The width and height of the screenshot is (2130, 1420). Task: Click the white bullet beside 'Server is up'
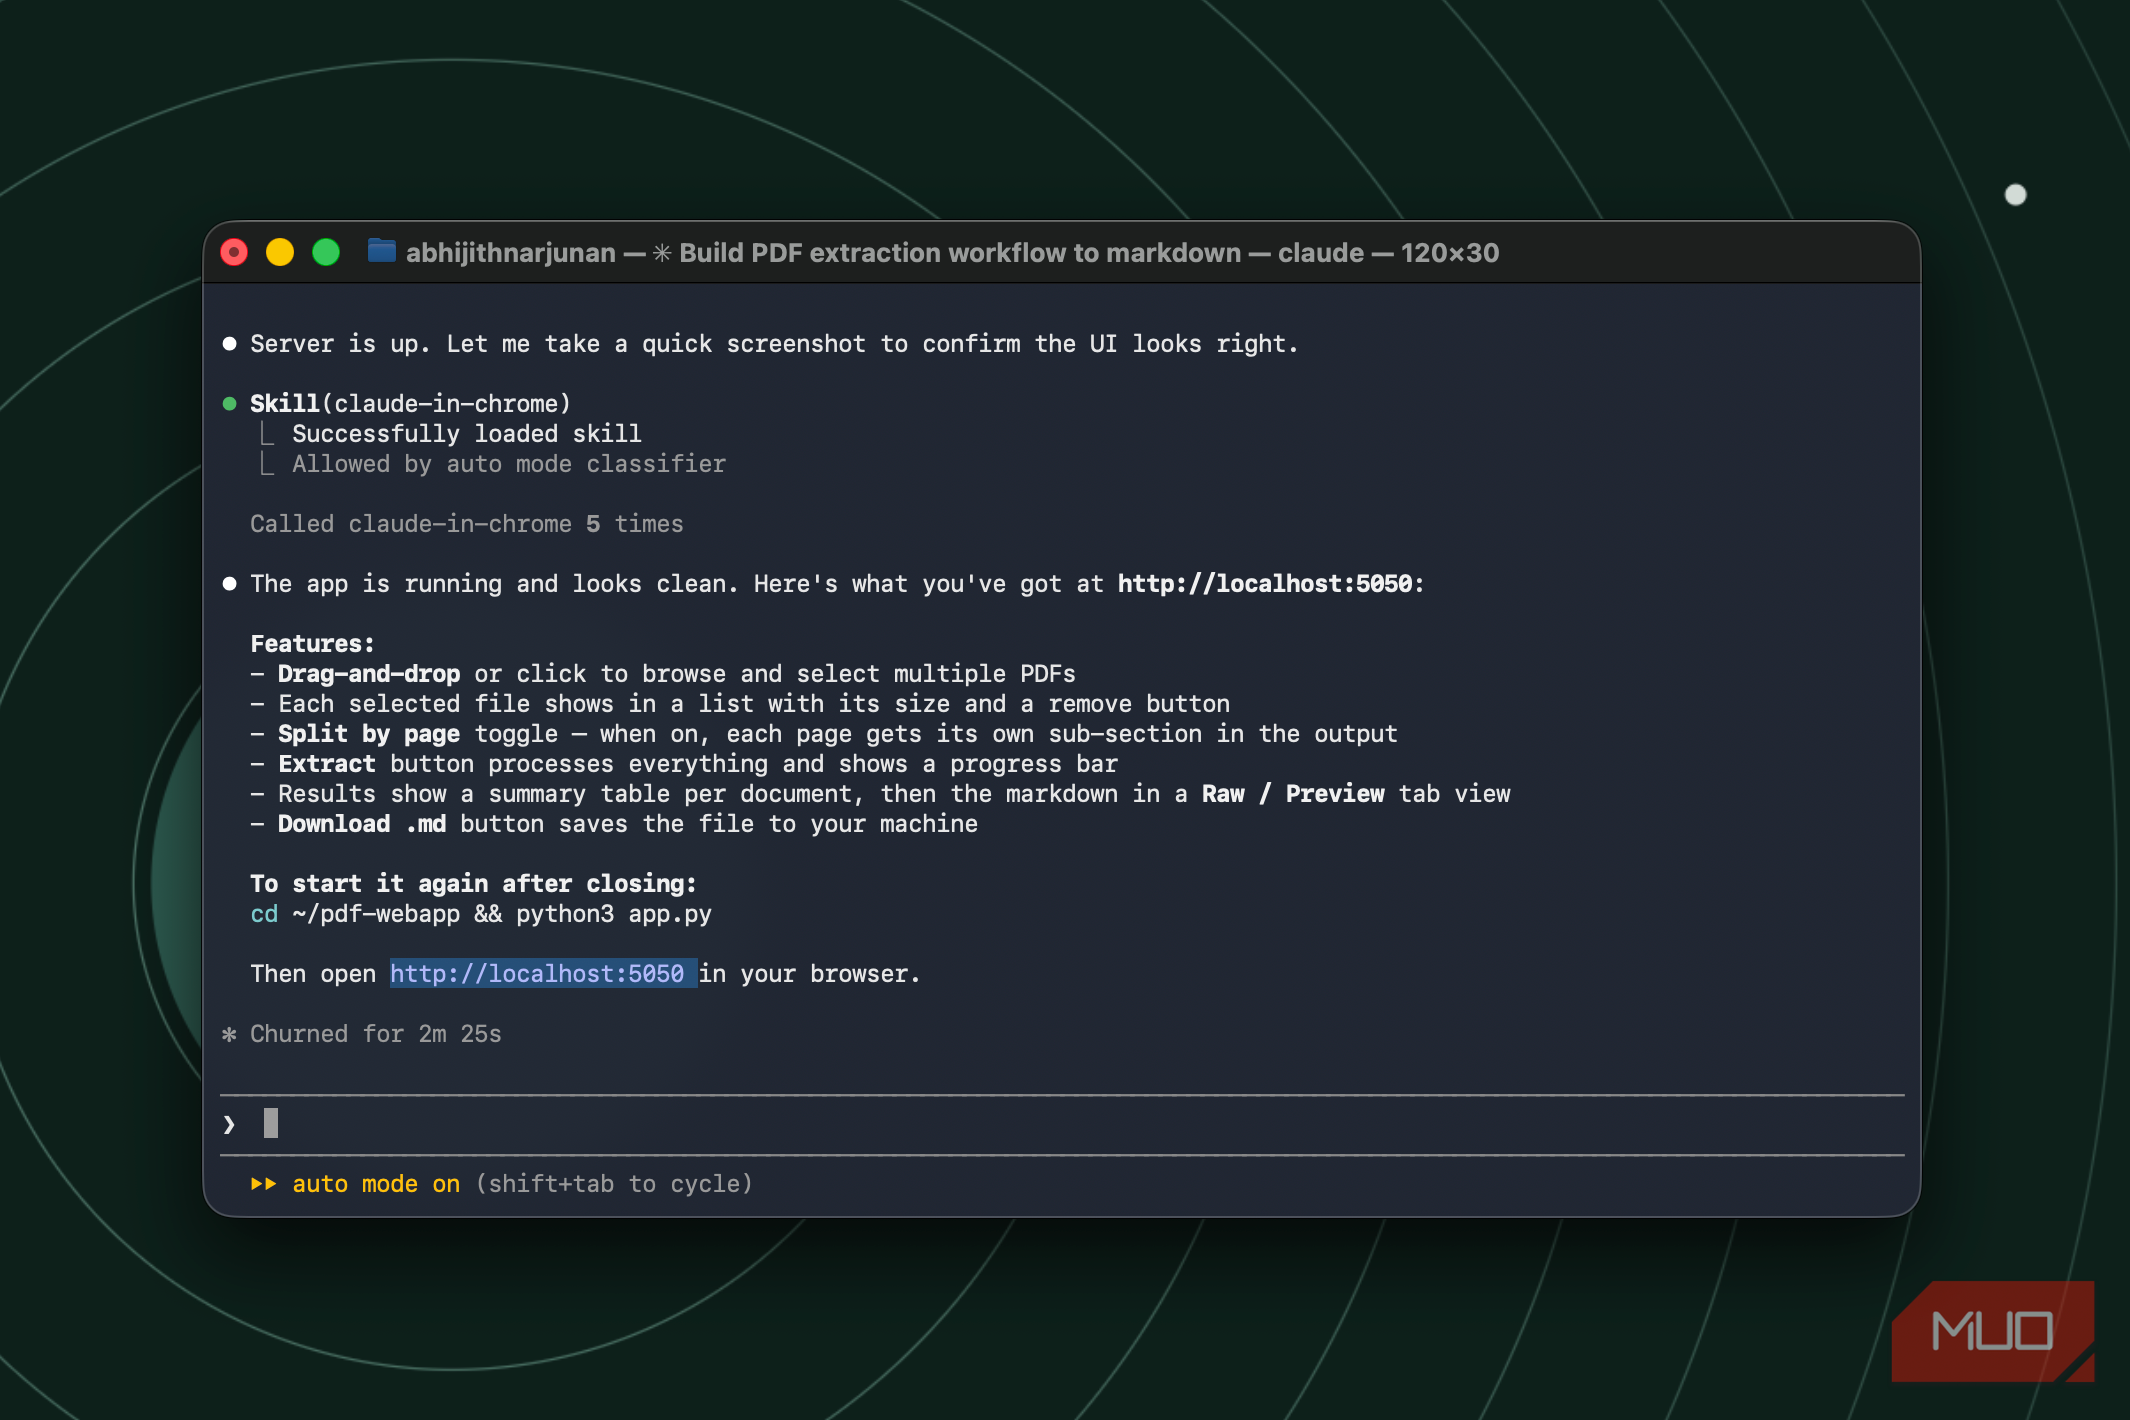(x=229, y=344)
